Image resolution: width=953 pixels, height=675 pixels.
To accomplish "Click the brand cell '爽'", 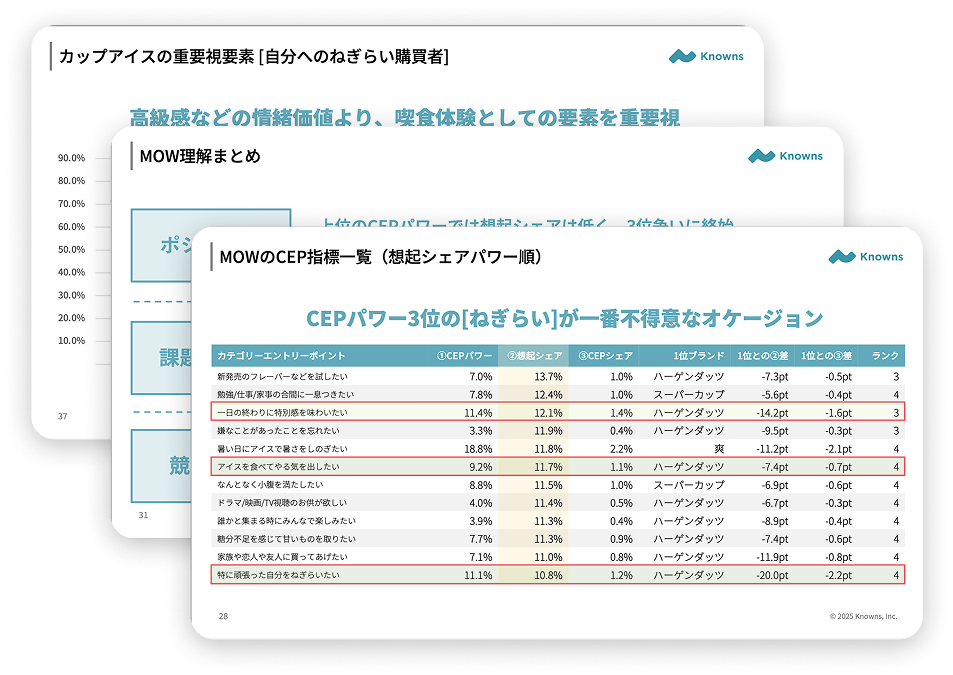I will pos(719,449).
